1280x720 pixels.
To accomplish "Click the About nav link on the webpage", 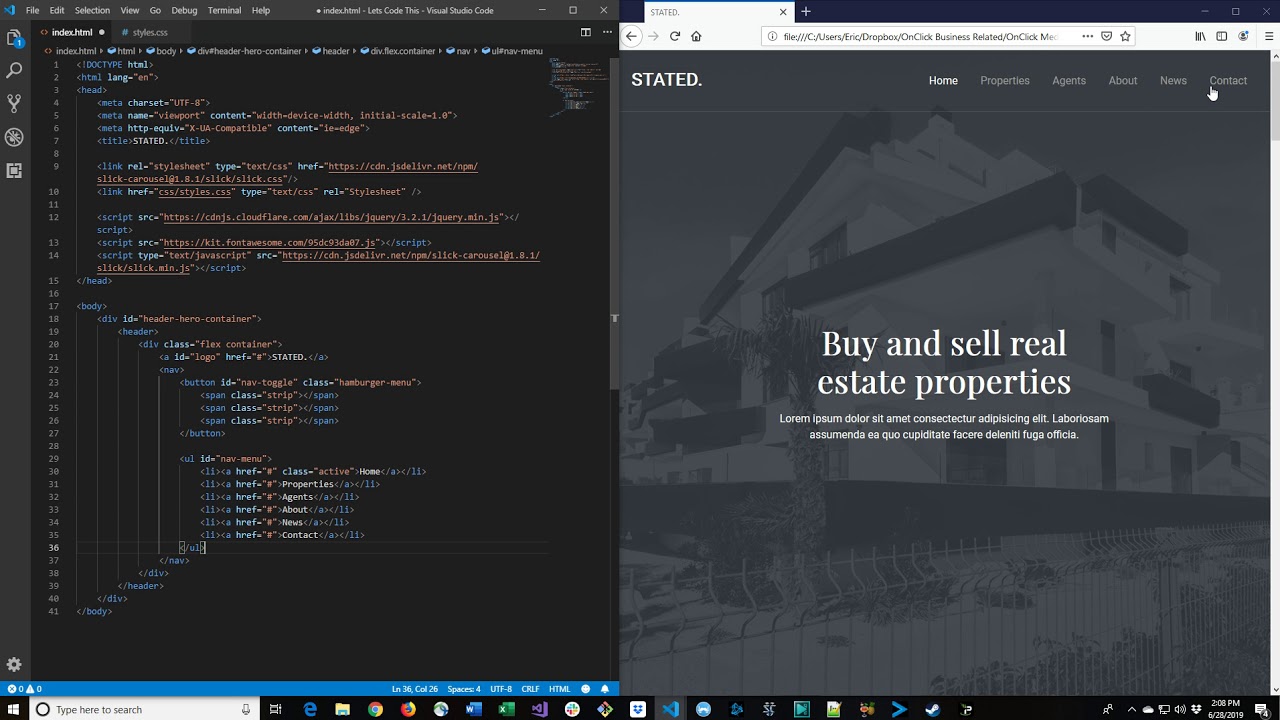I will point(1123,81).
